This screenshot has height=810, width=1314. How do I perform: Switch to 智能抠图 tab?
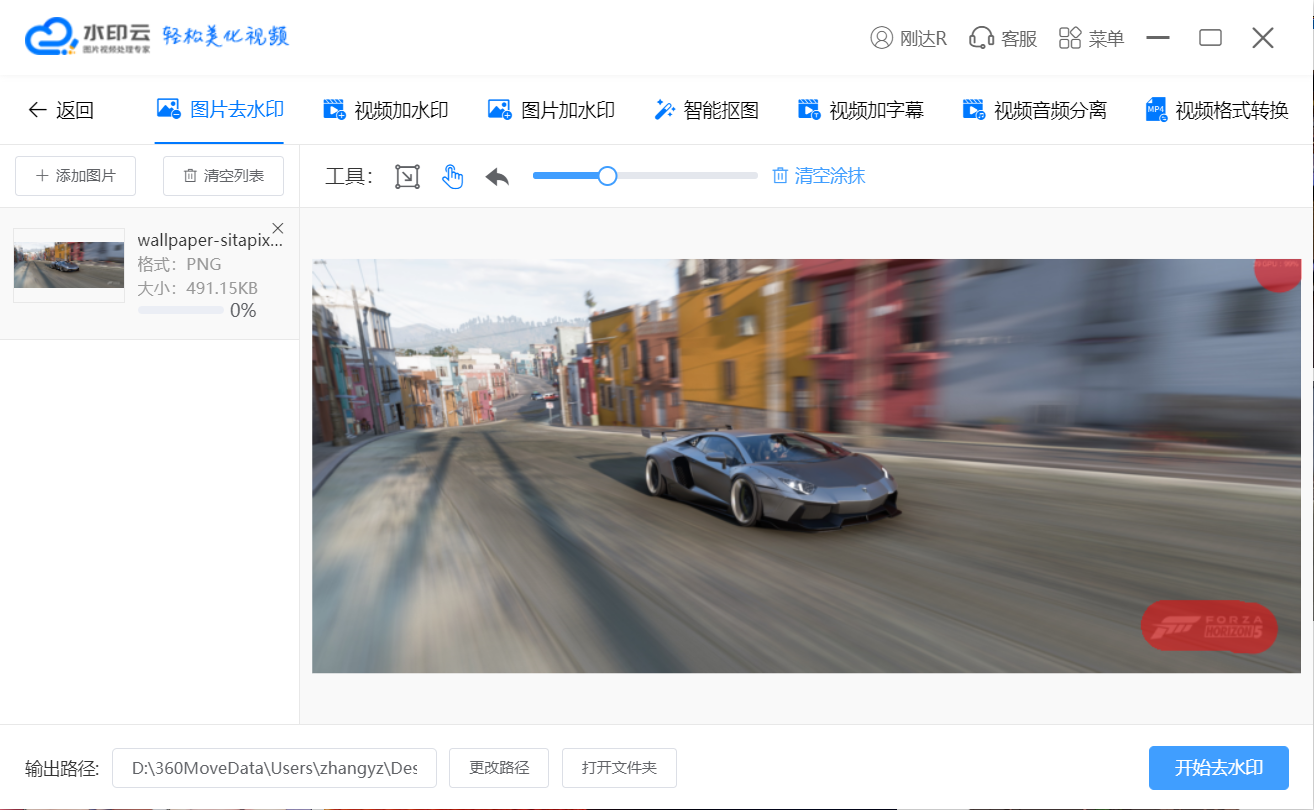706,110
